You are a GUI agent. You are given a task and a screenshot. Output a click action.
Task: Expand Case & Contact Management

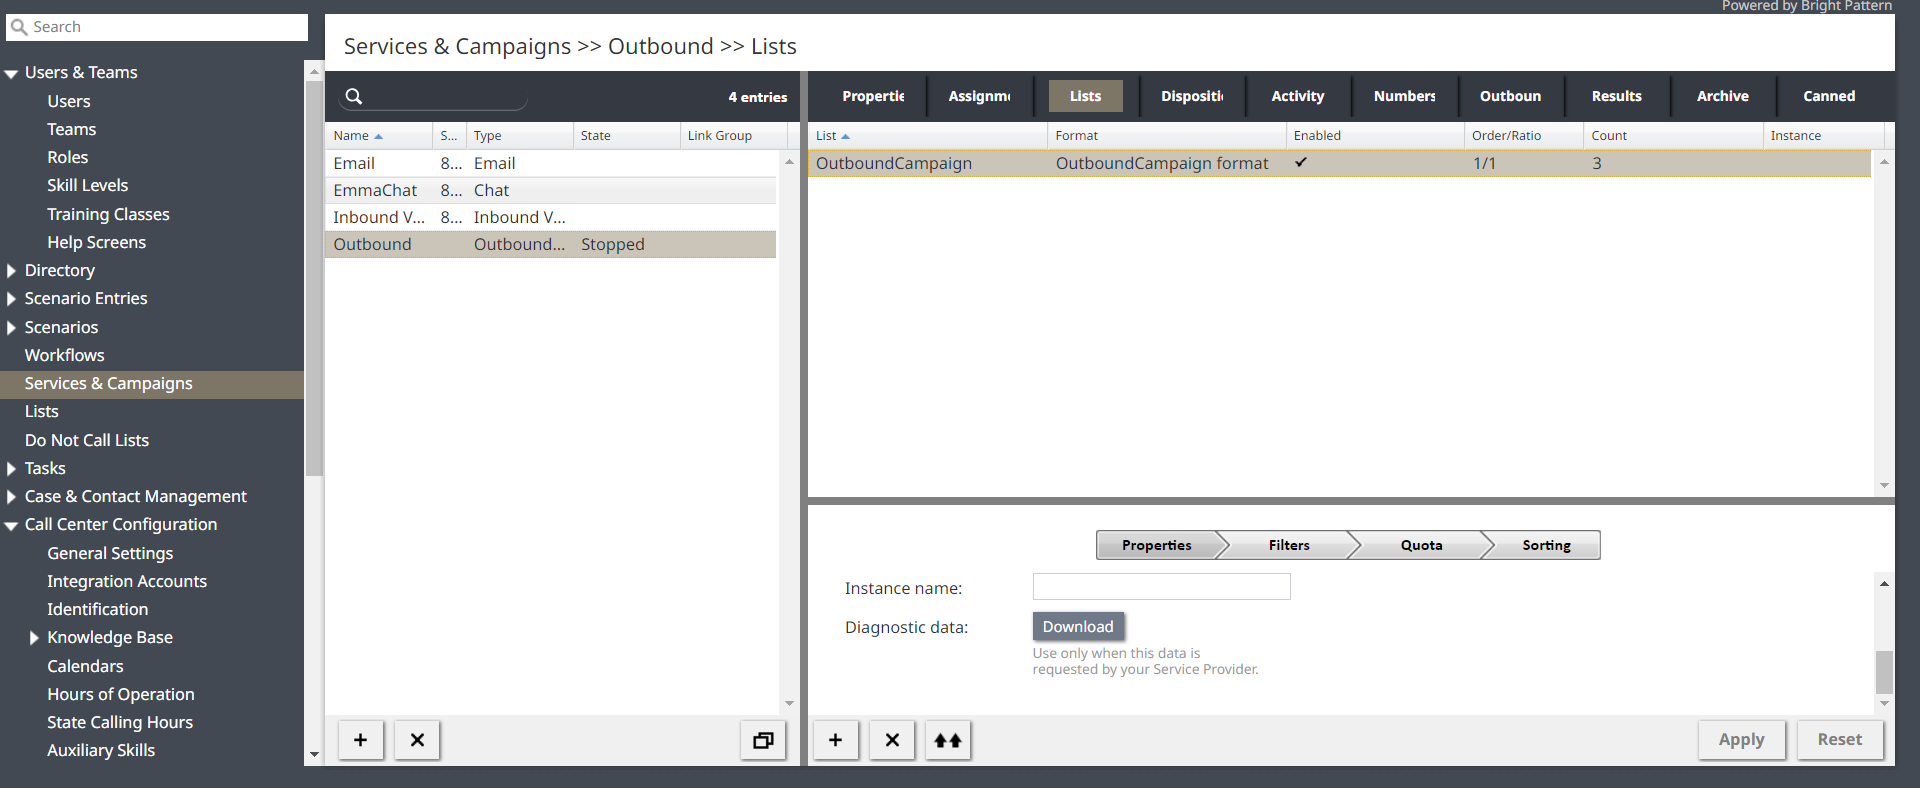pos(11,497)
